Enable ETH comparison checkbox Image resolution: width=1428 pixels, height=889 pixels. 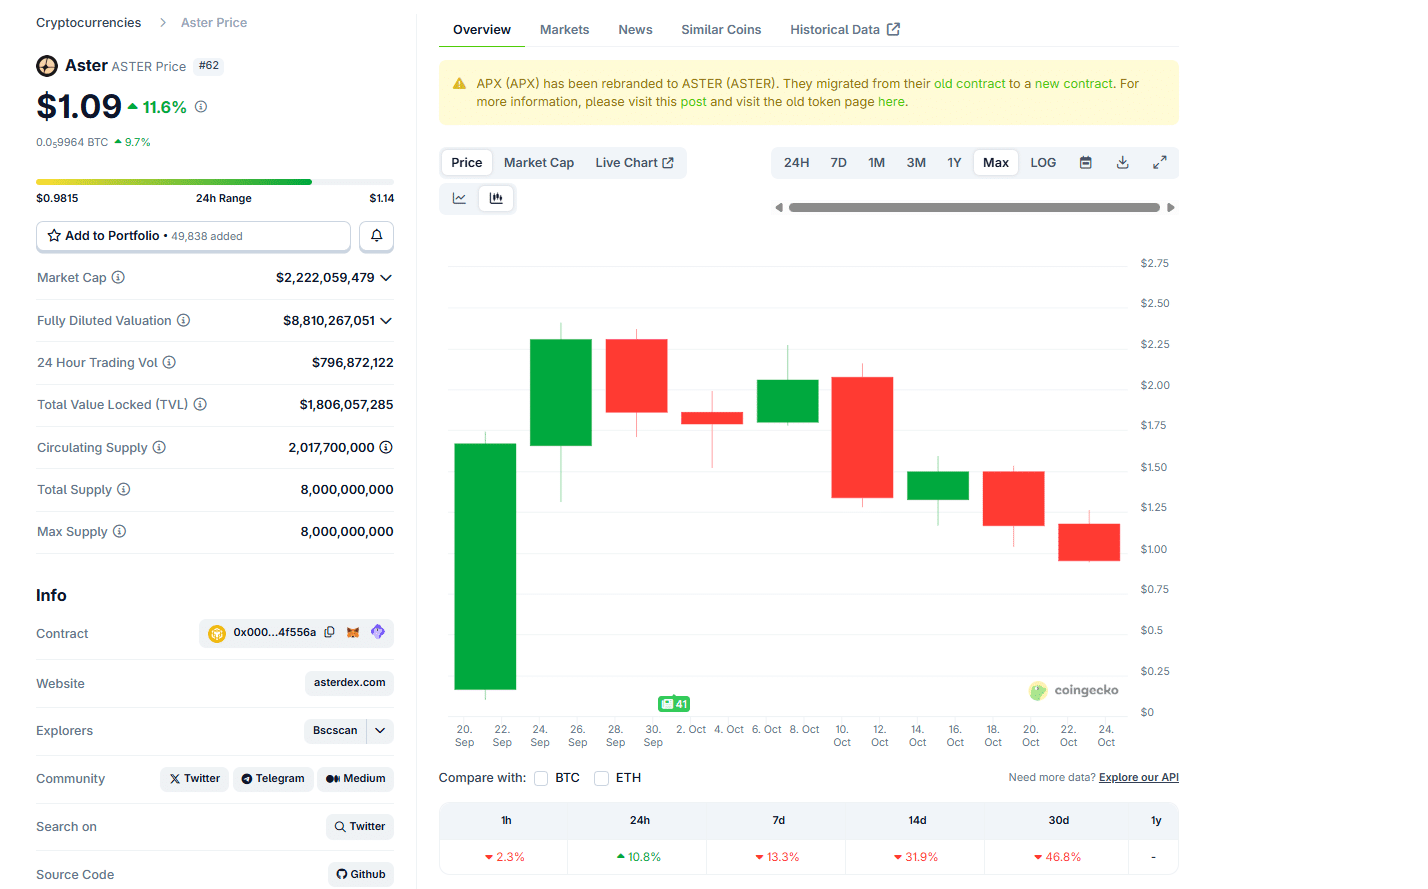(x=601, y=778)
